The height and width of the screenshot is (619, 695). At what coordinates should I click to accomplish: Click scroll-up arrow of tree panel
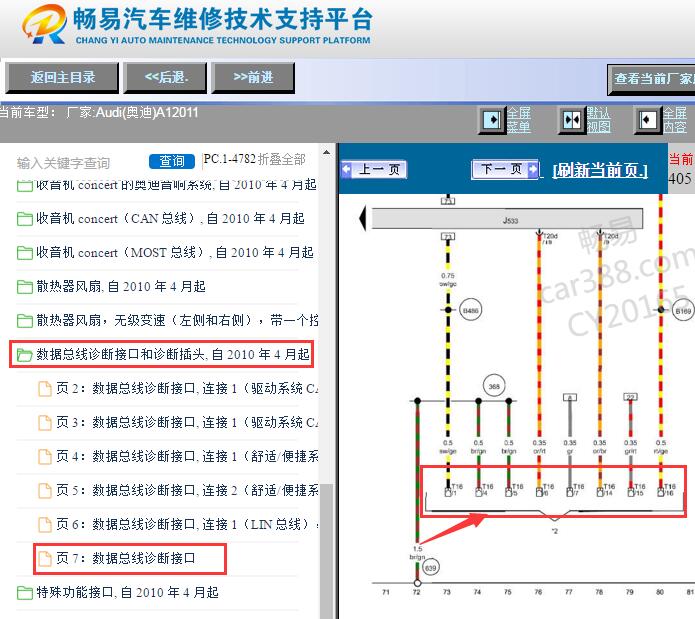coord(327,153)
